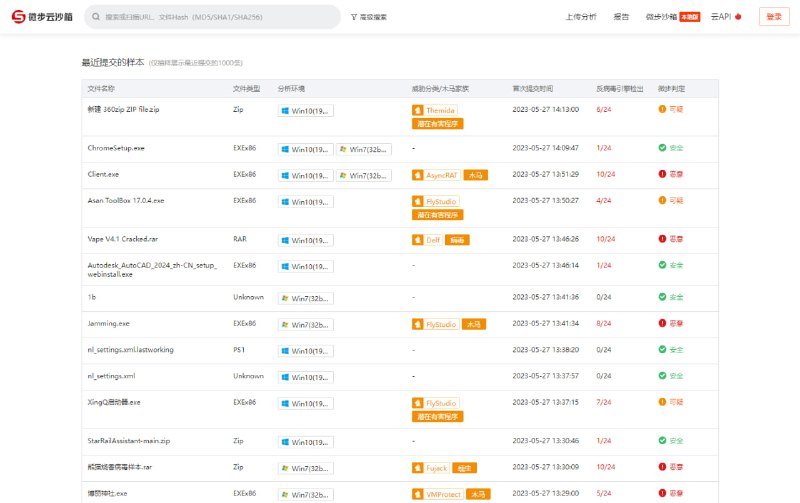Open sample StarRailAssistant-main.zip
This screenshot has height=503, width=800.
(x=129, y=440)
